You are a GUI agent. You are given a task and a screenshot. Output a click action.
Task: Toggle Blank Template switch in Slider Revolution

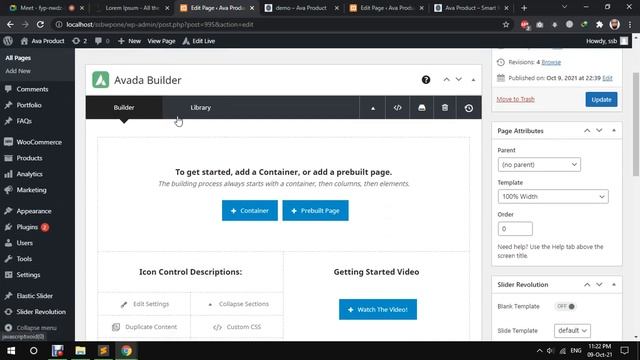(566, 306)
